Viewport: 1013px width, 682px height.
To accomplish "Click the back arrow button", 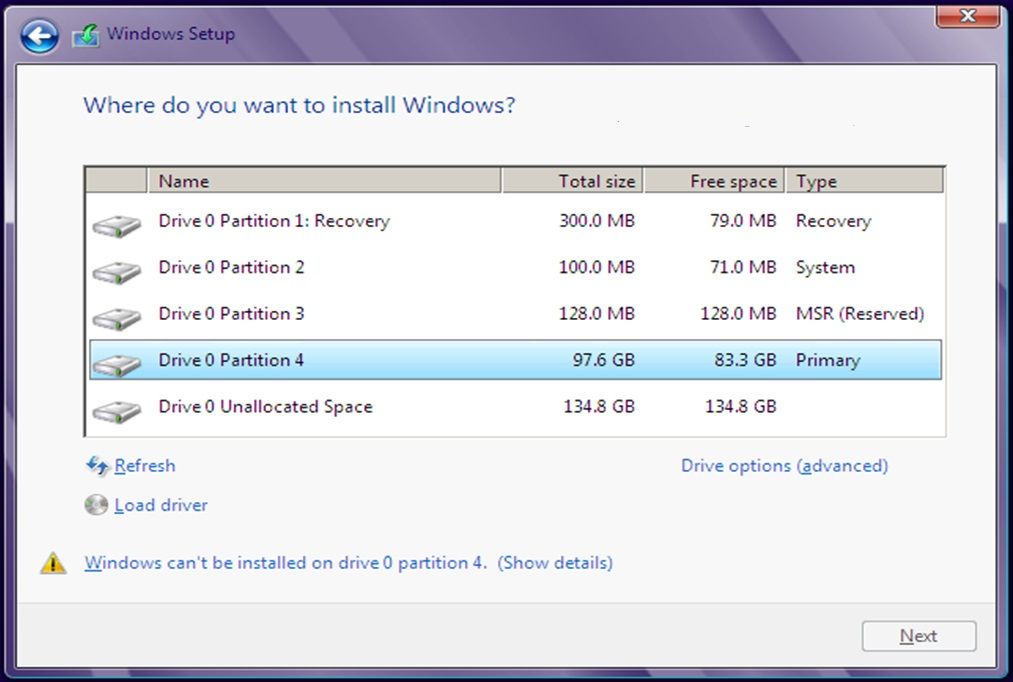I will coord(39,36).
